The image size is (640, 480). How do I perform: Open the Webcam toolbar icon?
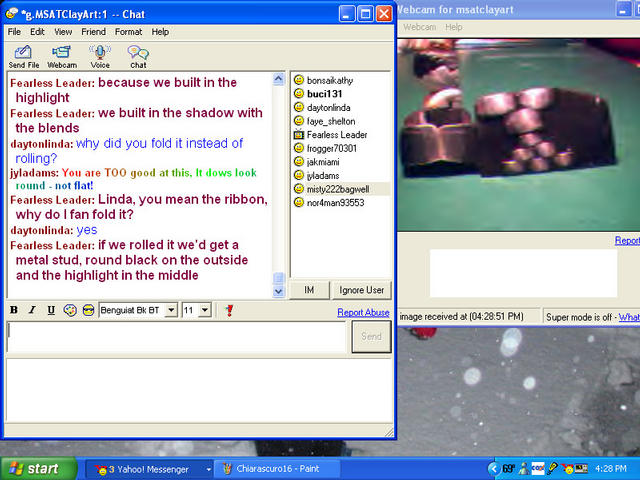(62, 57)
